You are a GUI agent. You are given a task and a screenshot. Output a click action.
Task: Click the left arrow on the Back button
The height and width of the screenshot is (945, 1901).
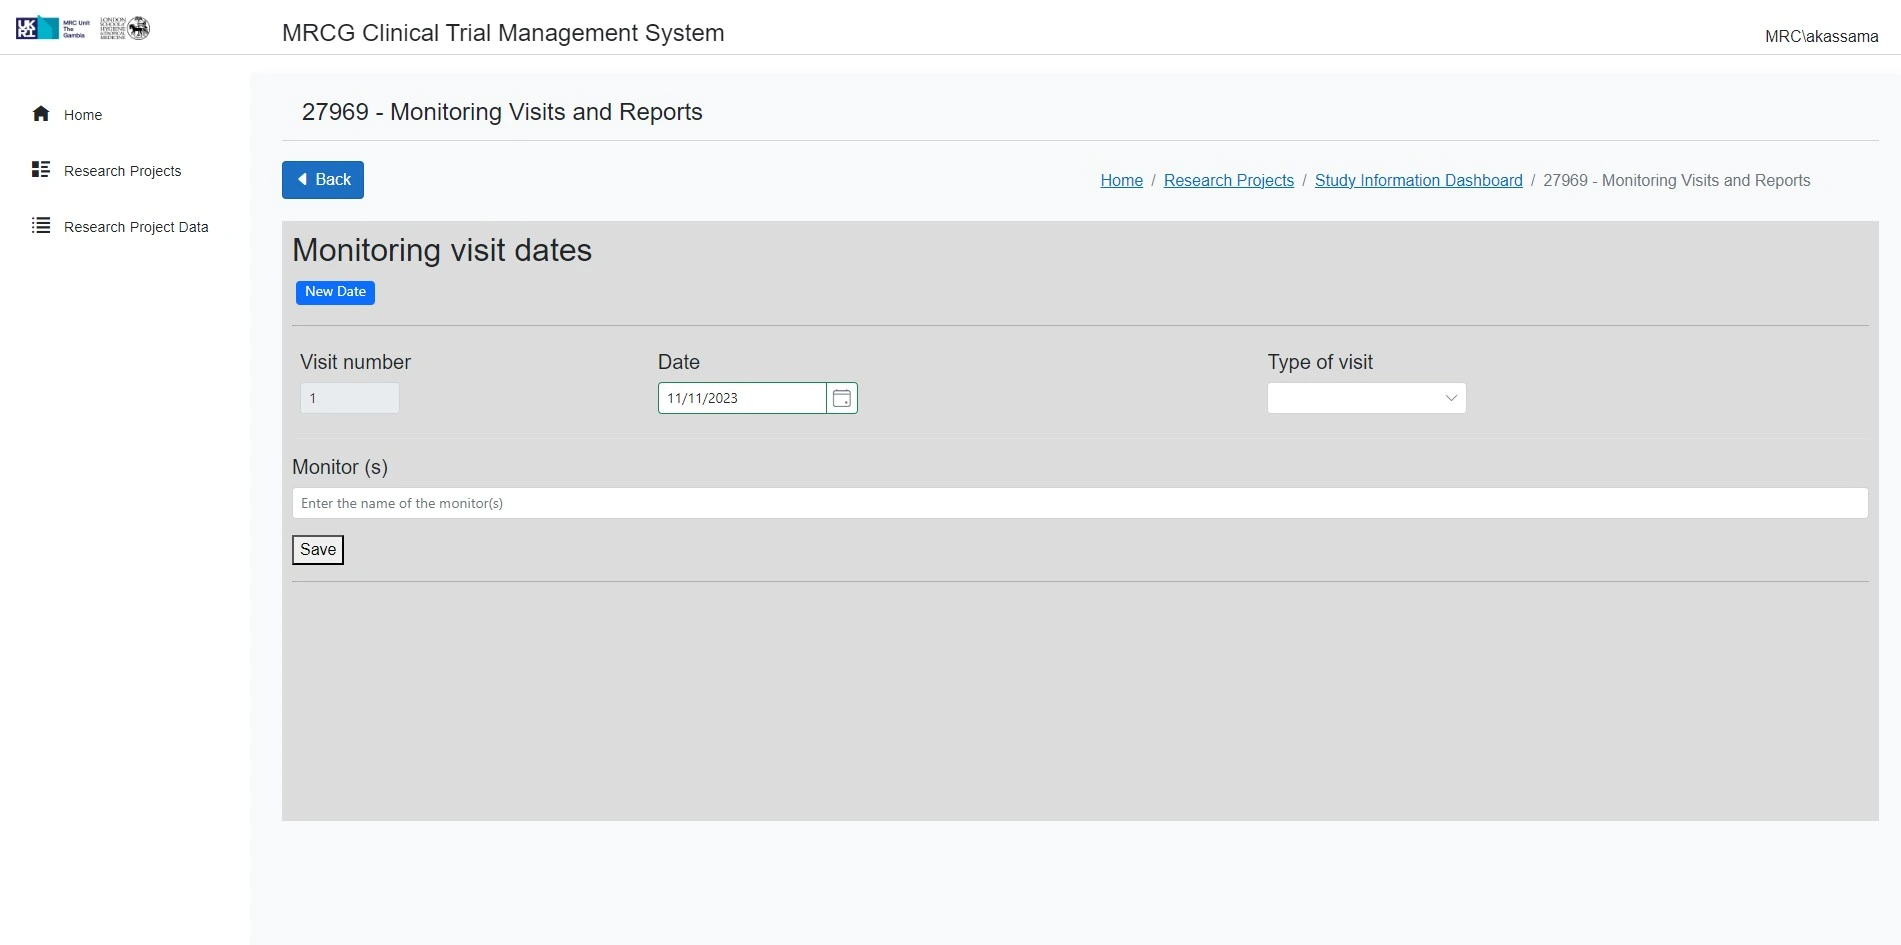click(x=303, y=180)
